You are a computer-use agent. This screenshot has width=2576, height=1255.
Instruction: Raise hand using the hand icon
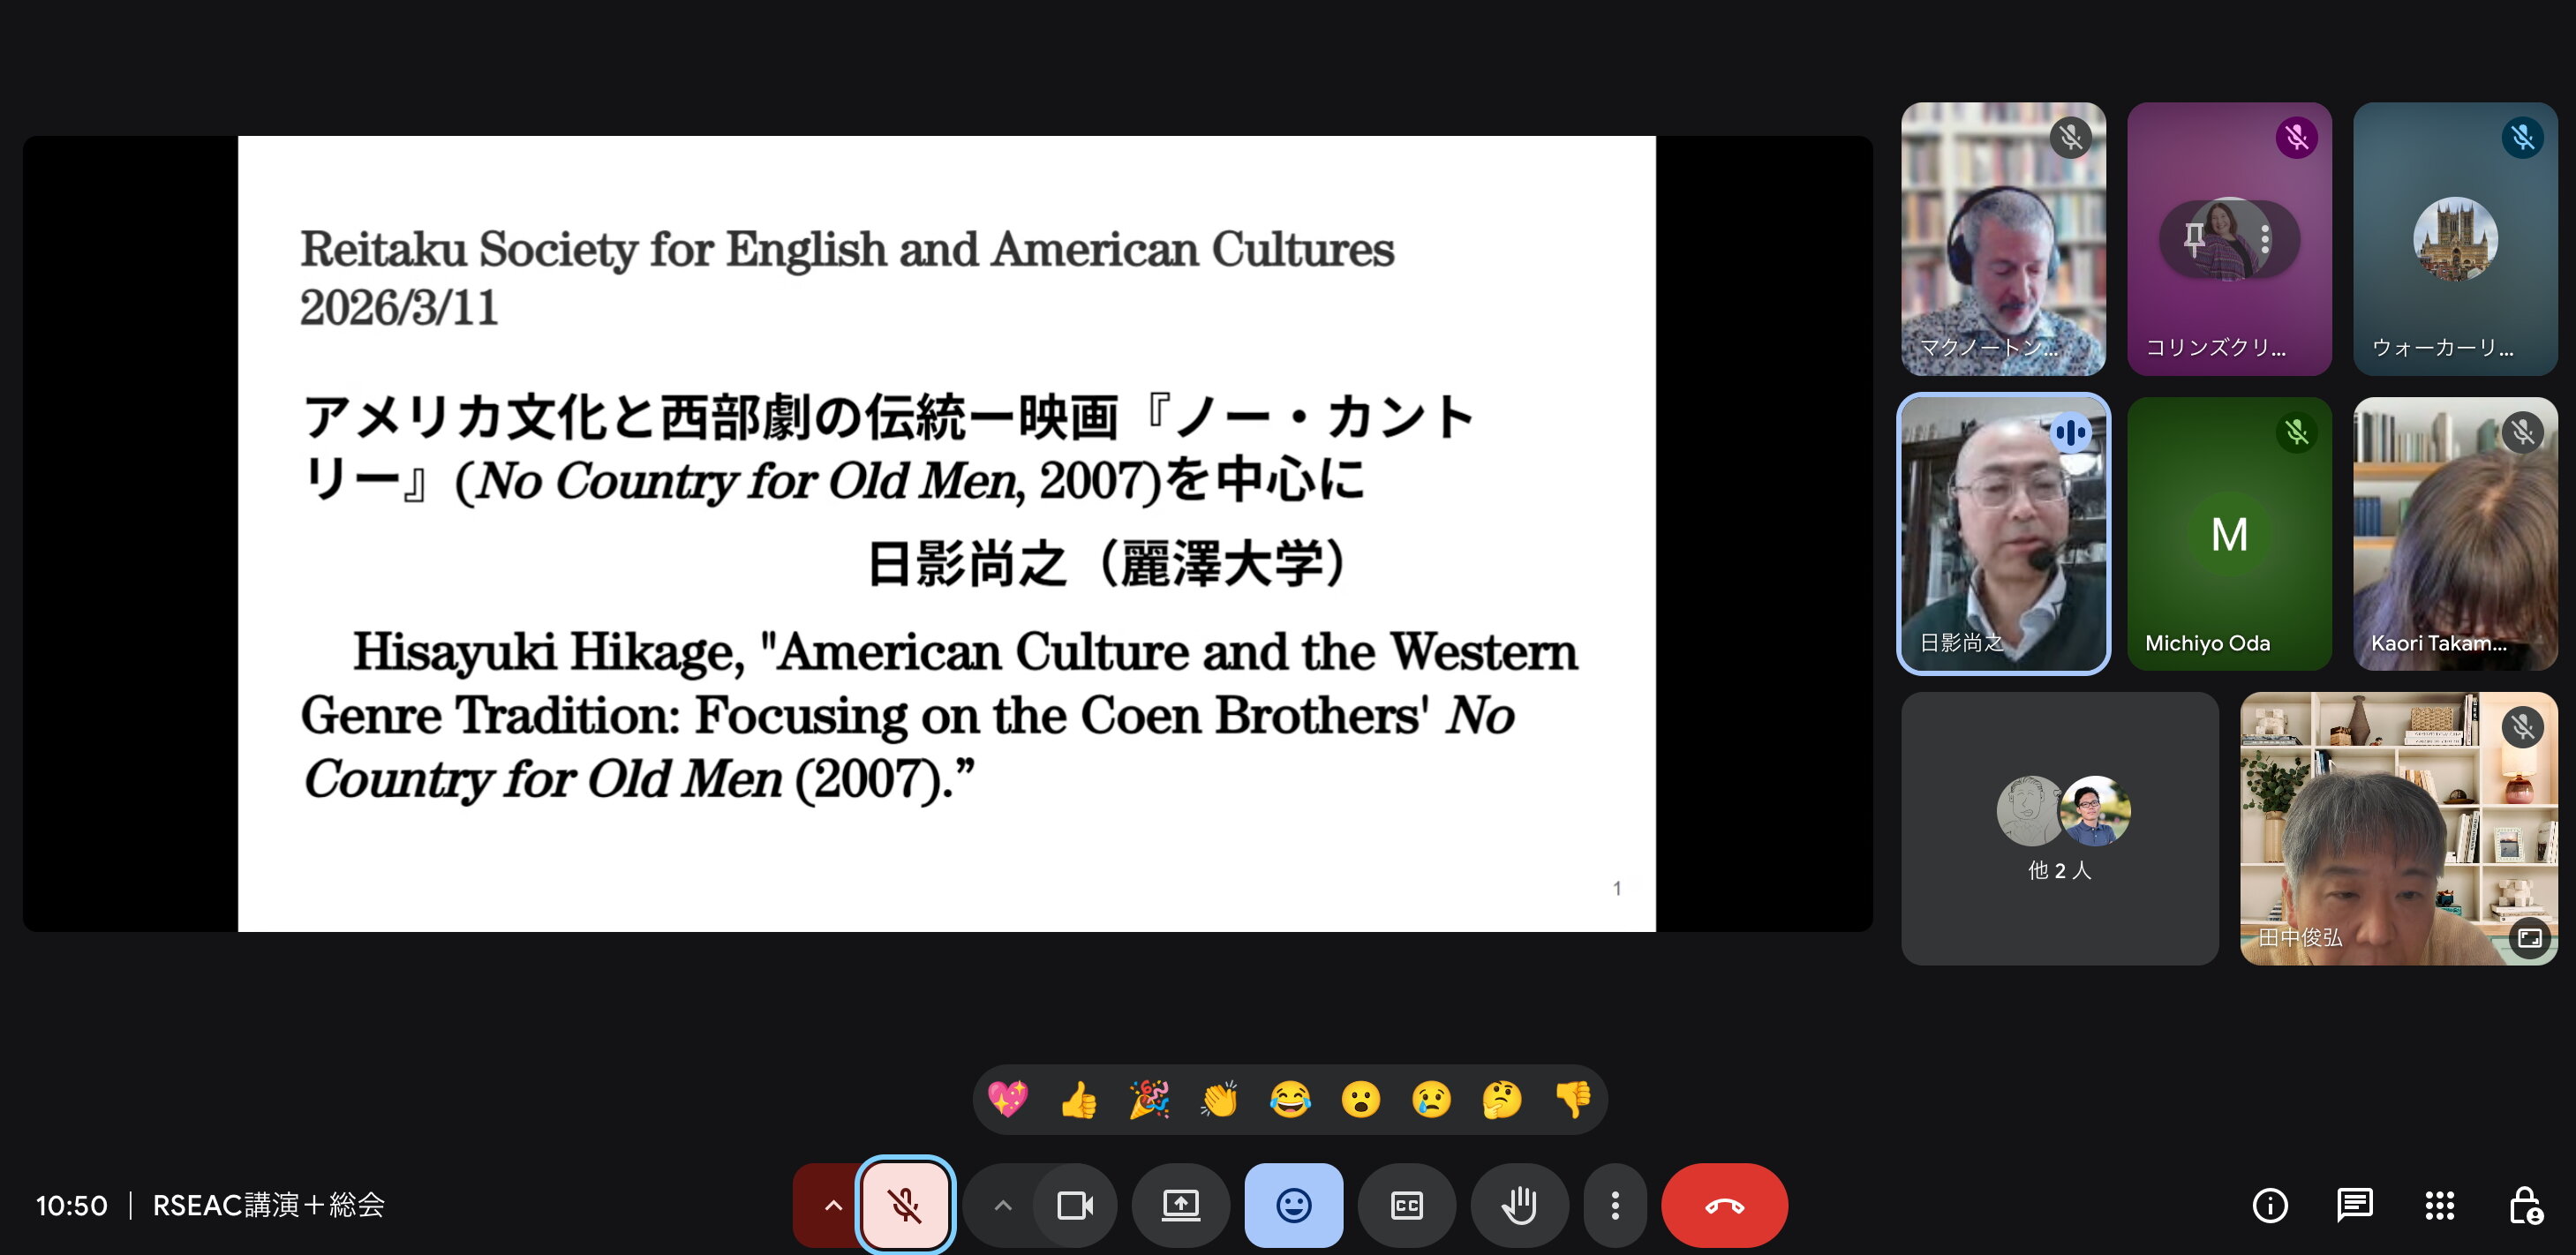[x=1519, y=1205]
